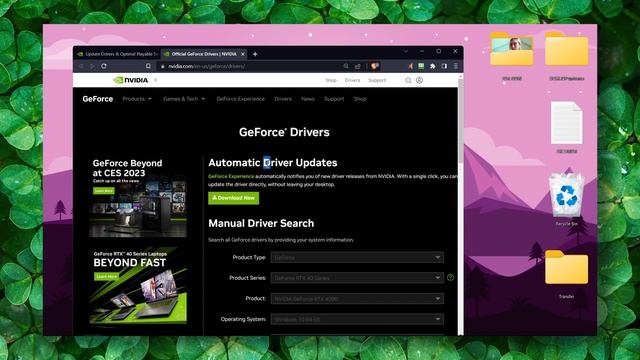Open Drivers in GeForce nav bar
Image resolution: width=640 pixels, height=360 pixels.
click(x=283, y=99)
